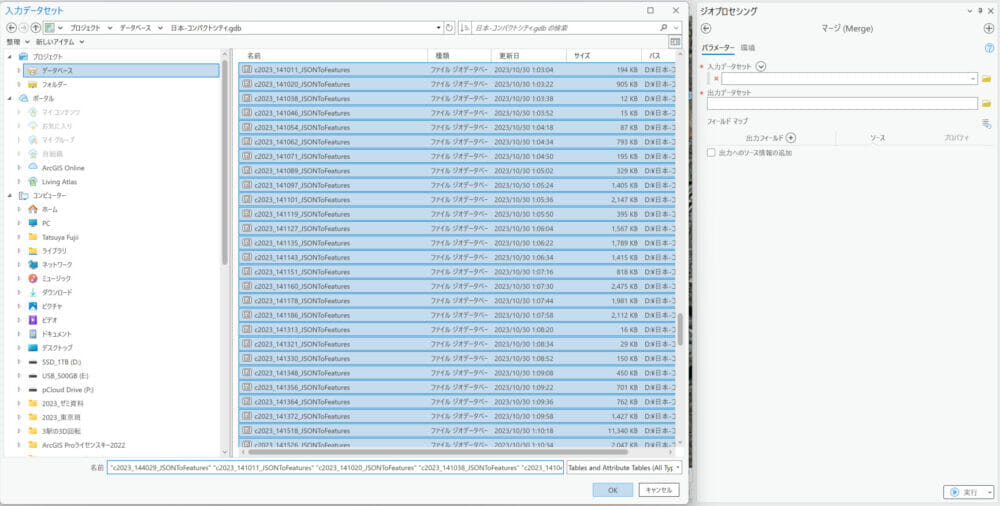Click table icon of c2023_141011_JSONToFeatures
This screenshot has height=506, width=1000.
[247, 70]
